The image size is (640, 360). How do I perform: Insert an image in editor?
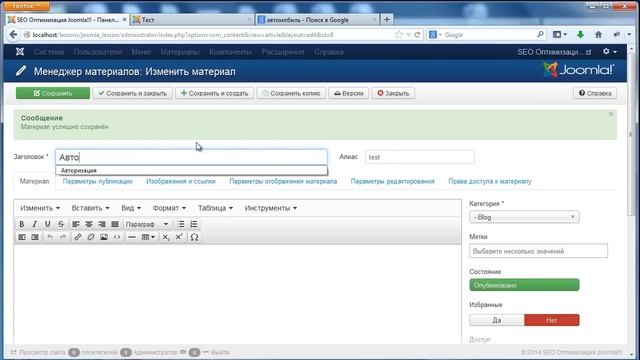[x=104, y=237]
